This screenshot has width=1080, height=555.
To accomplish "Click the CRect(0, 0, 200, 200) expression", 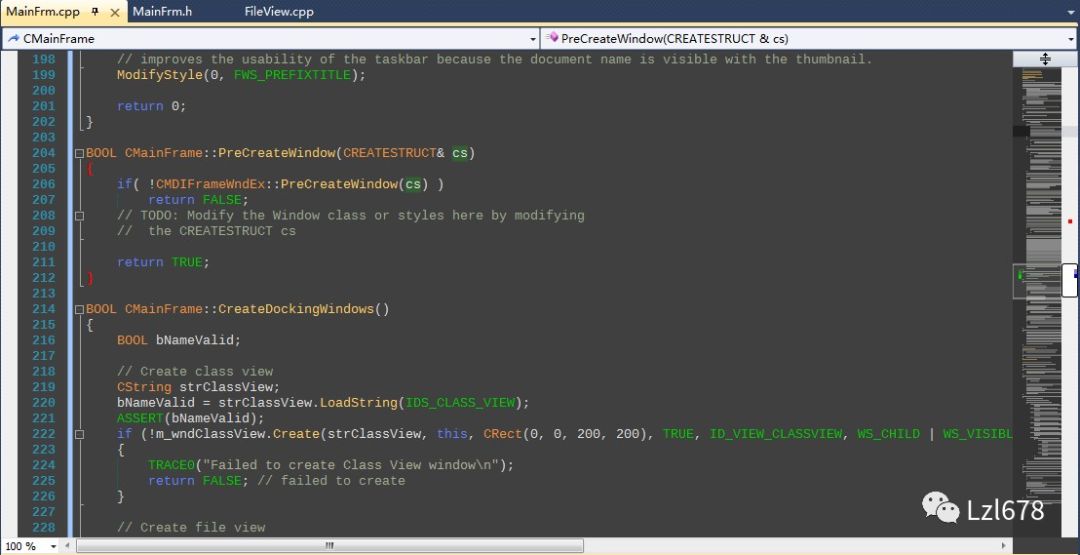I will (569, 434).
